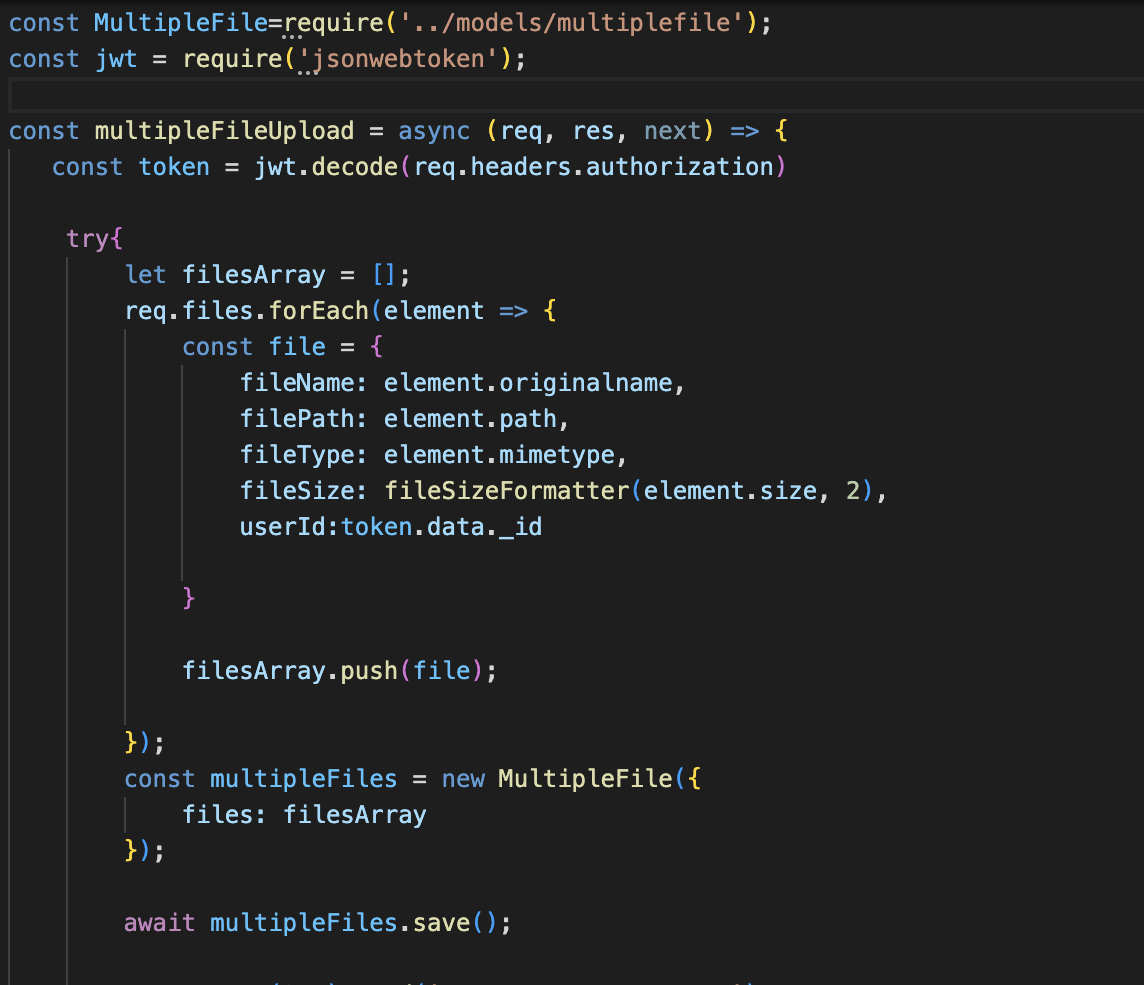The width and height of the screenshot is (1144, 985).
Task: Place cursor on req.headers.authorization
Action: (595, 166)
